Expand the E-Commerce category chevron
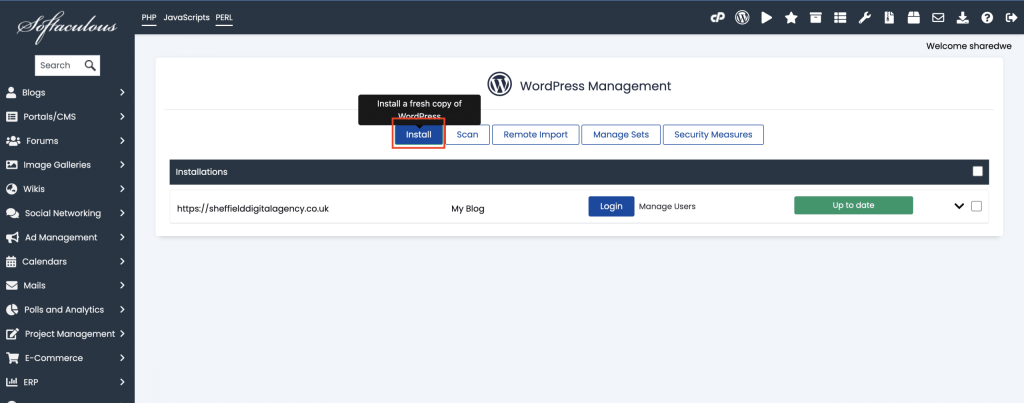 click(122, 358)
